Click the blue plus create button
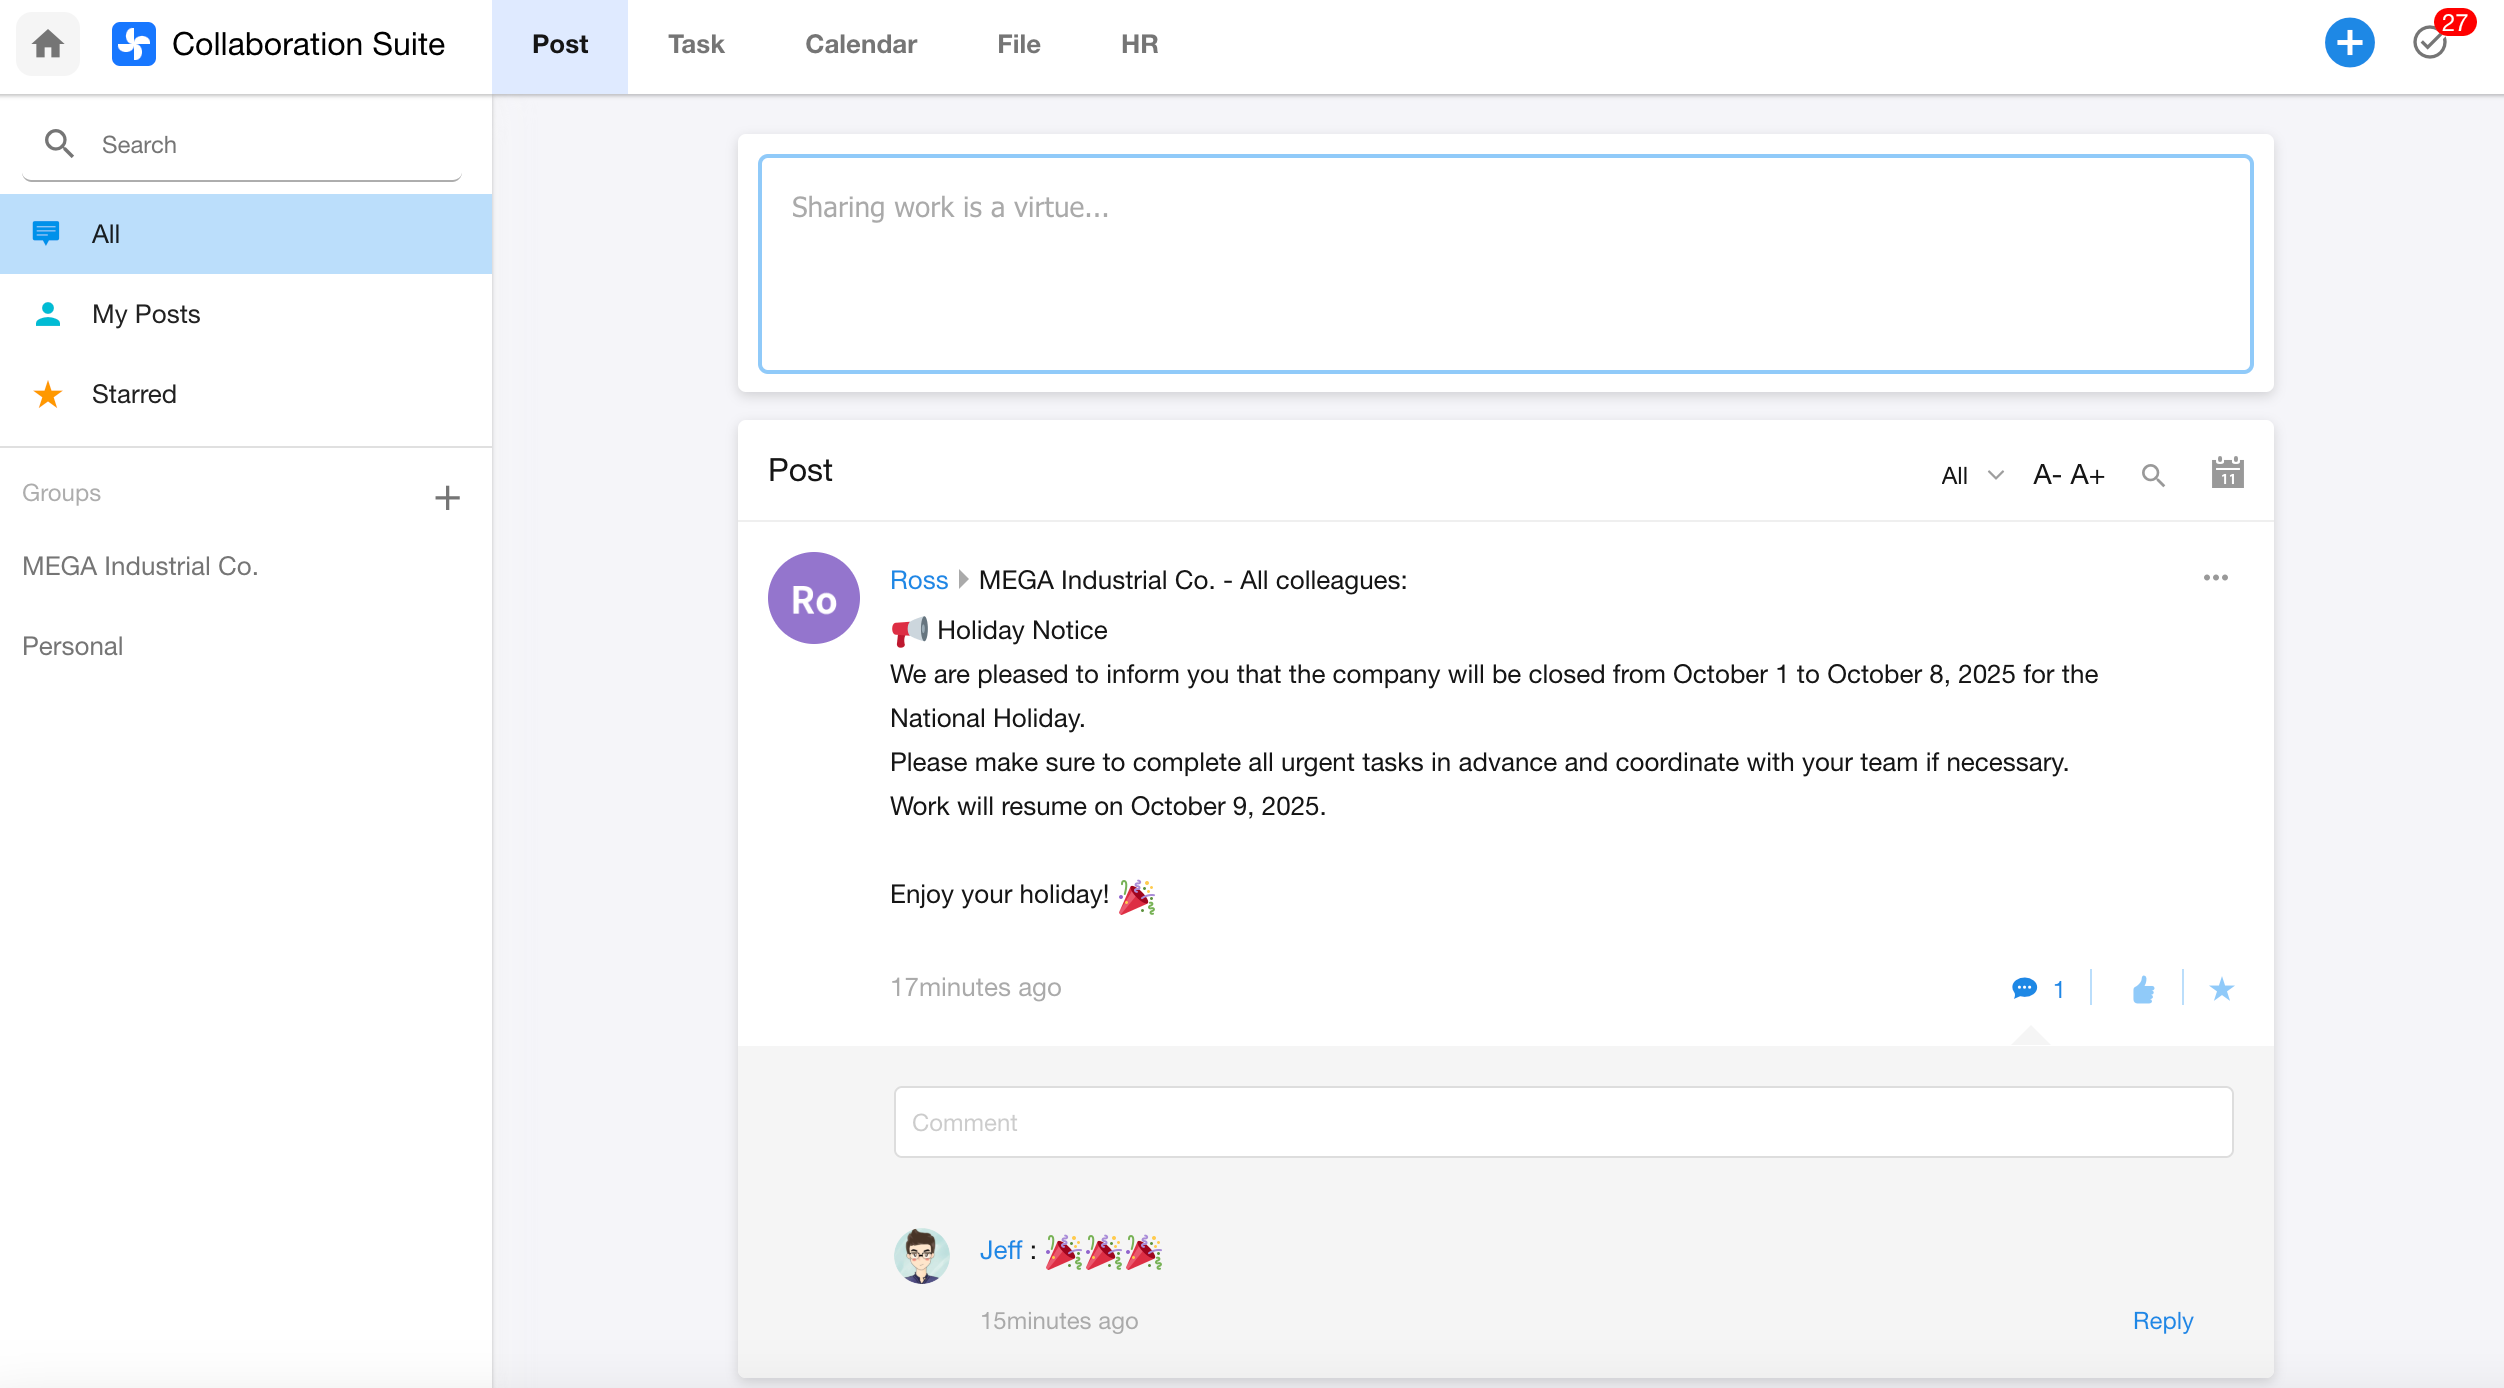Image resolution: width=2504 pixels, height=1388 pixels. click(2349, 43)
